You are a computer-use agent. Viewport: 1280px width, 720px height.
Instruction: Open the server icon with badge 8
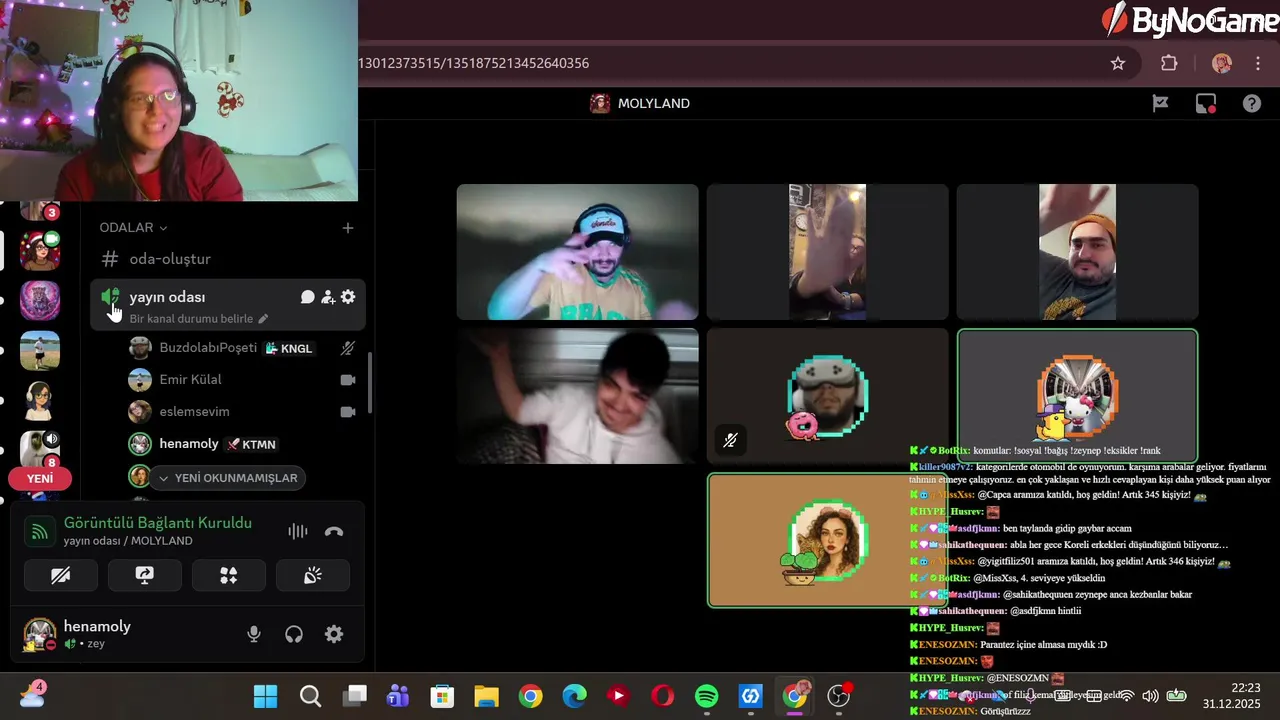(x=40, y=449)
